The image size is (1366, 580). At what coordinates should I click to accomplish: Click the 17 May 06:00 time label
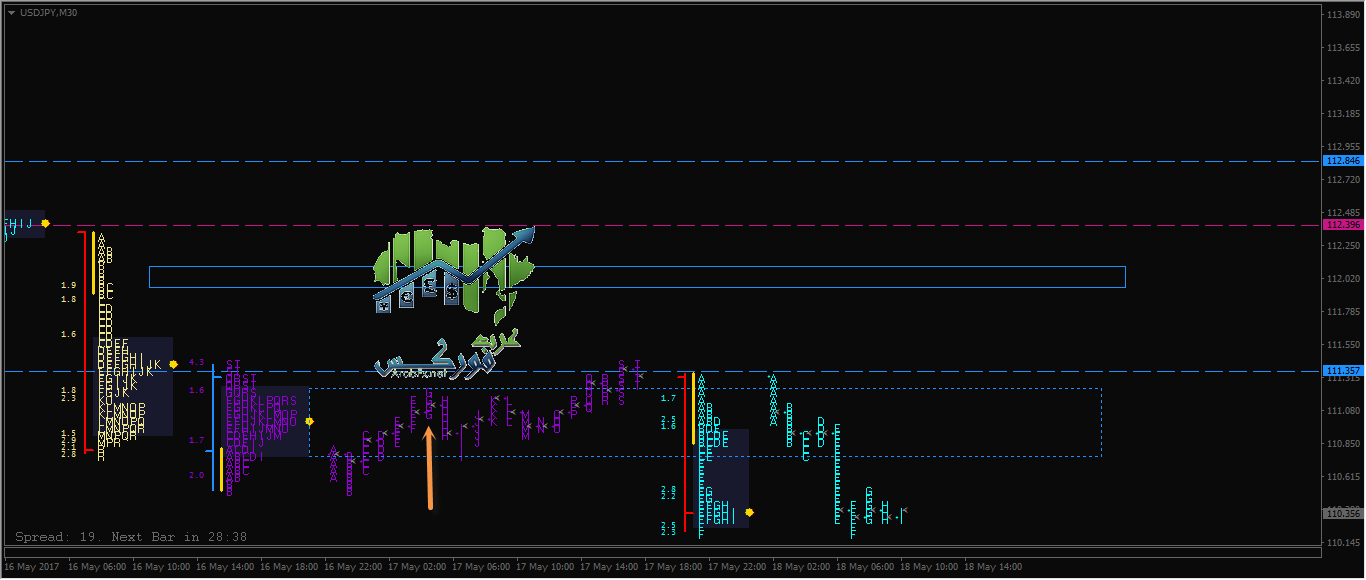click(481, 566)
